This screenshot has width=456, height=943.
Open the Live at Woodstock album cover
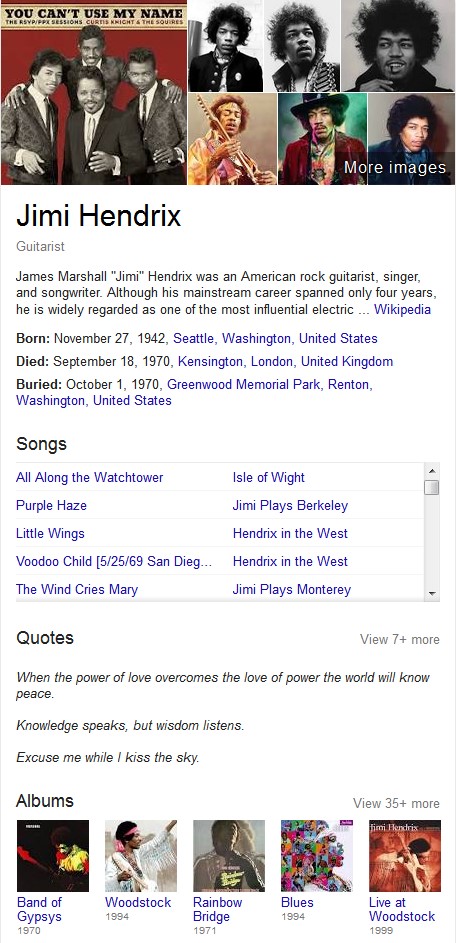(405, 855)
